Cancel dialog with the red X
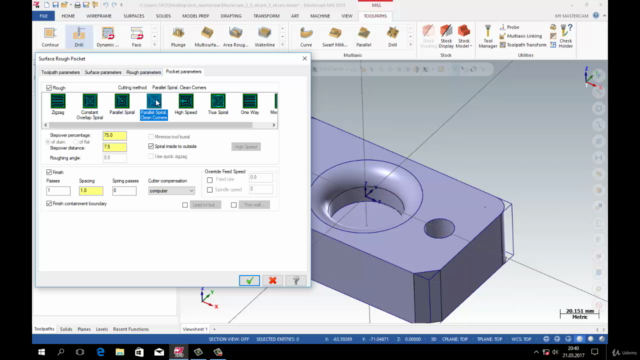The image size is (640, 360). 273,280
